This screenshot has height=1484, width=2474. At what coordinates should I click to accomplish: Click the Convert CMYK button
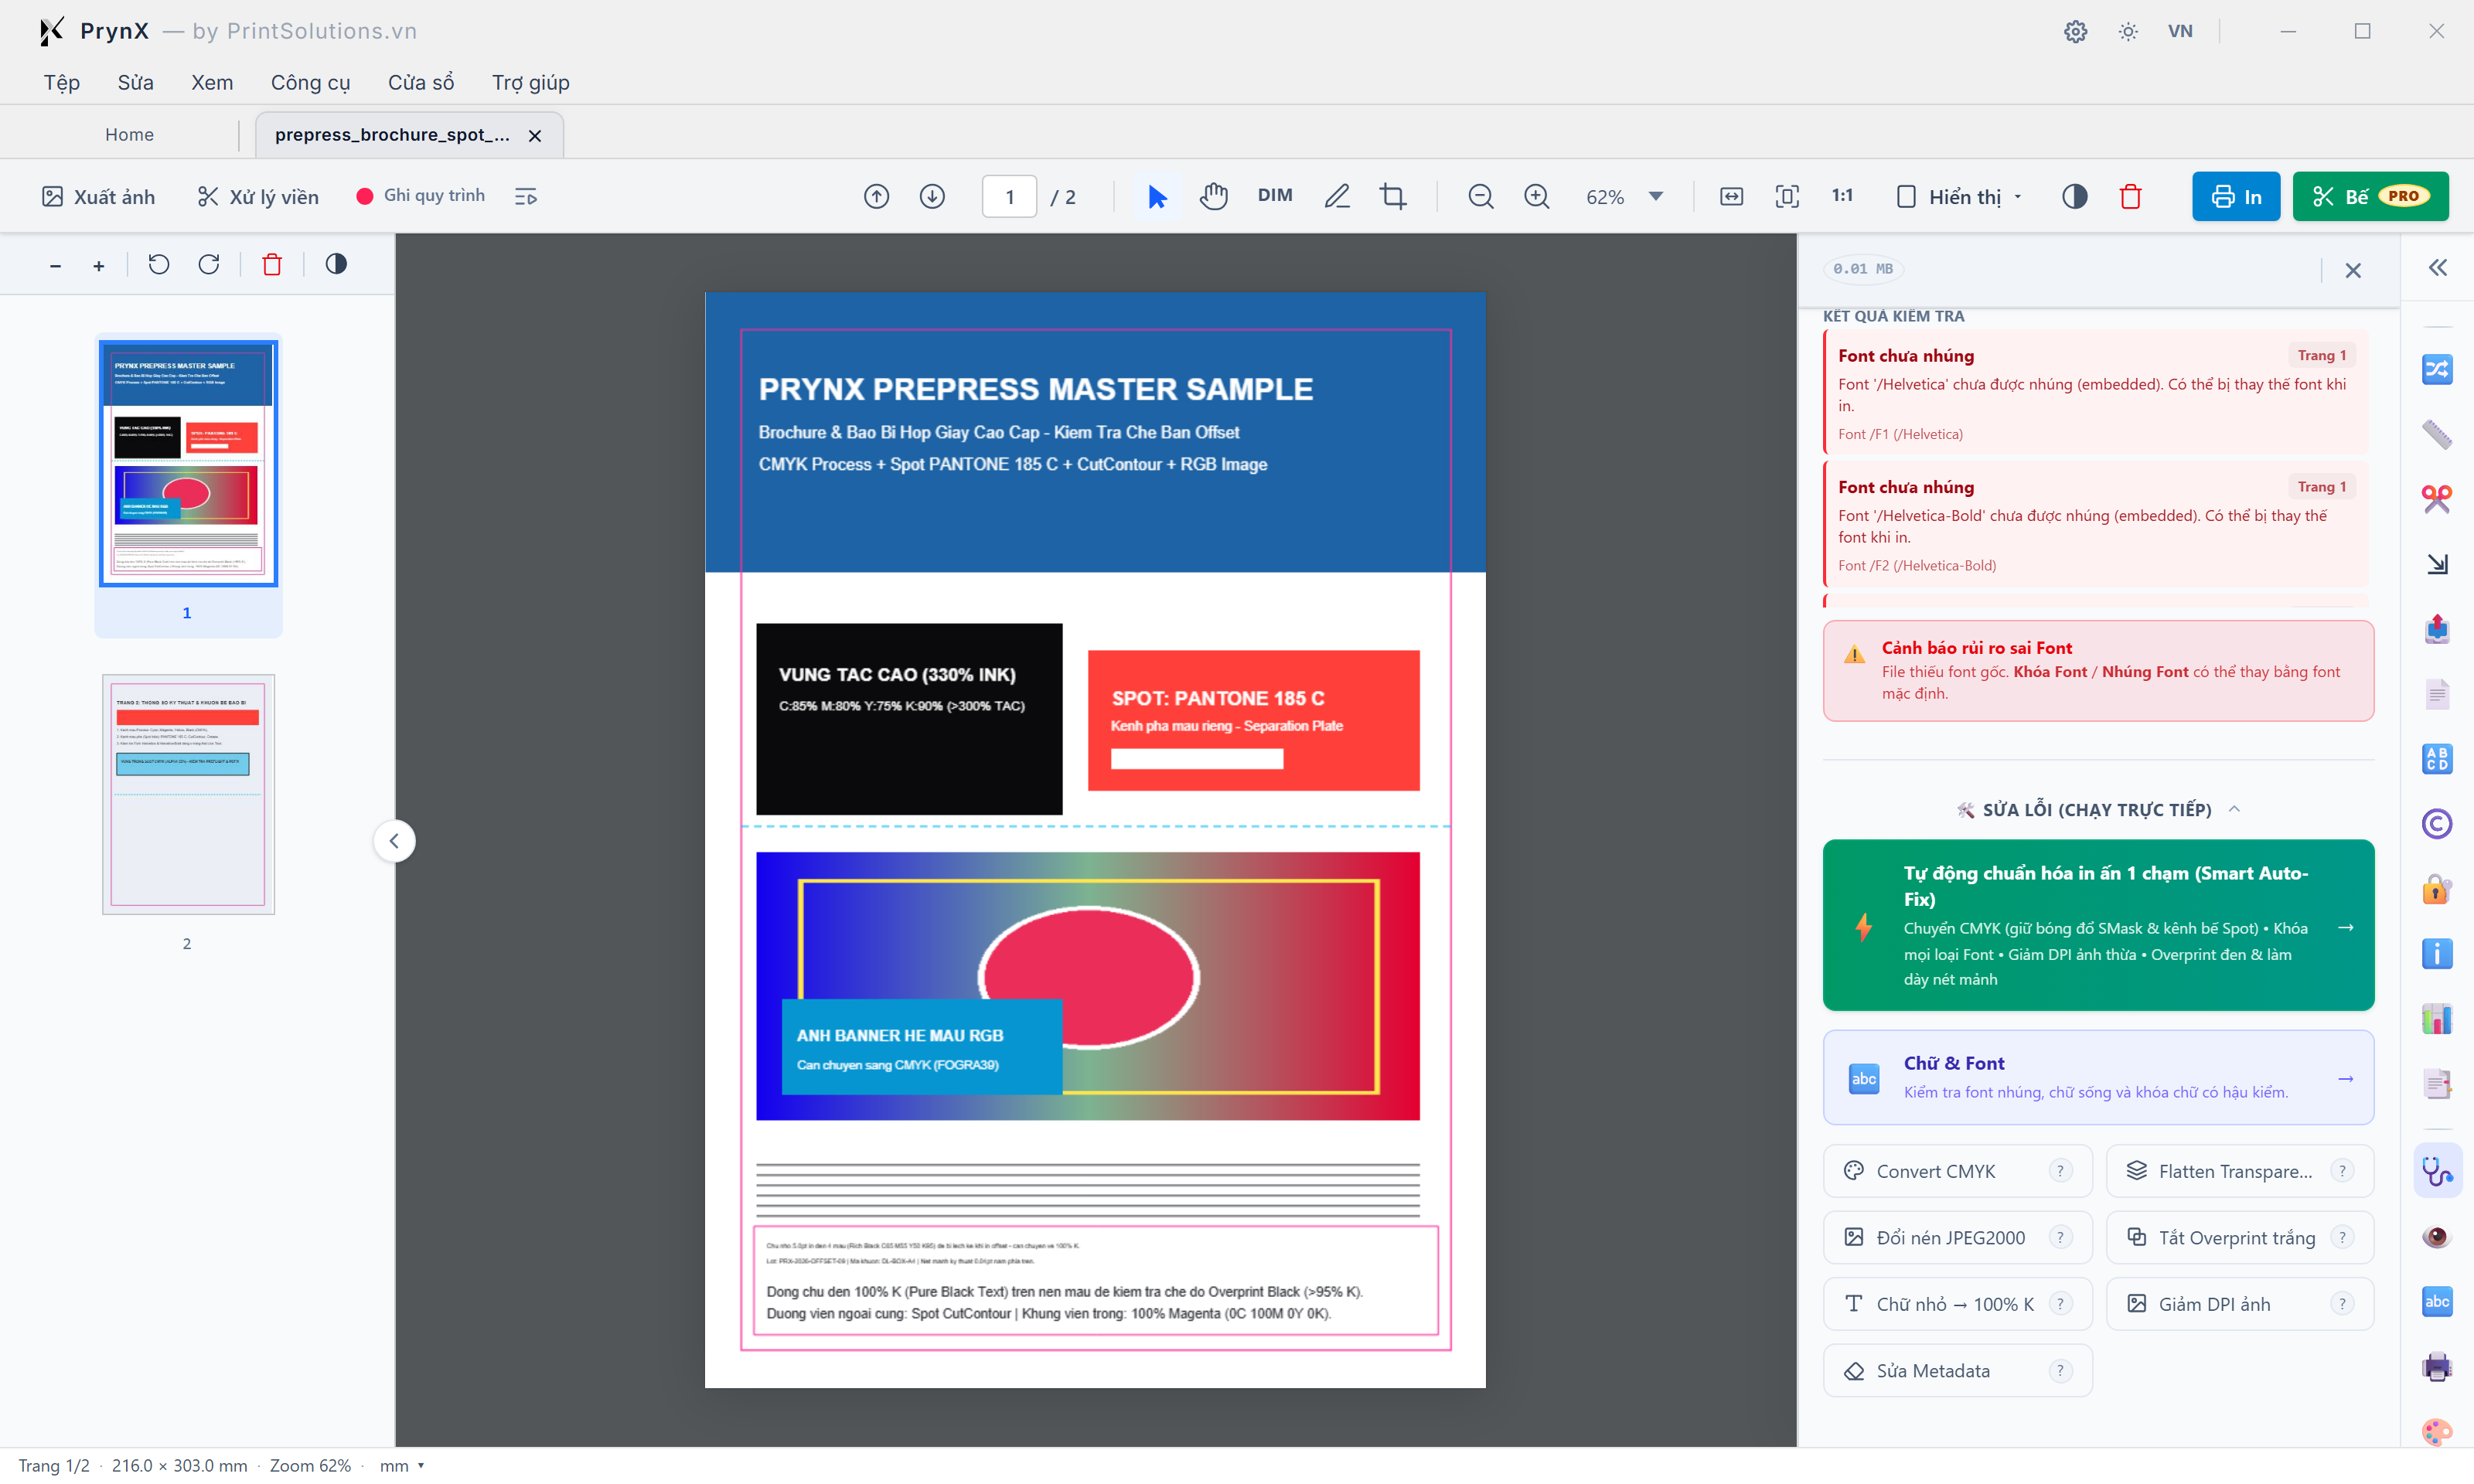point(1957,1170)
